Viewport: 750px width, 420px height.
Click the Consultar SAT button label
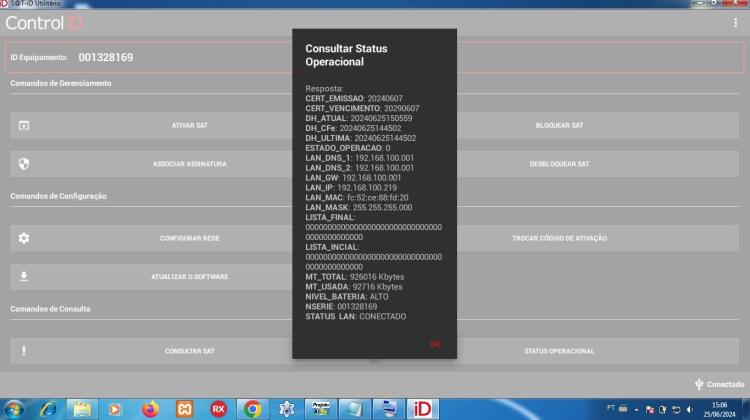tap(189, 351)
